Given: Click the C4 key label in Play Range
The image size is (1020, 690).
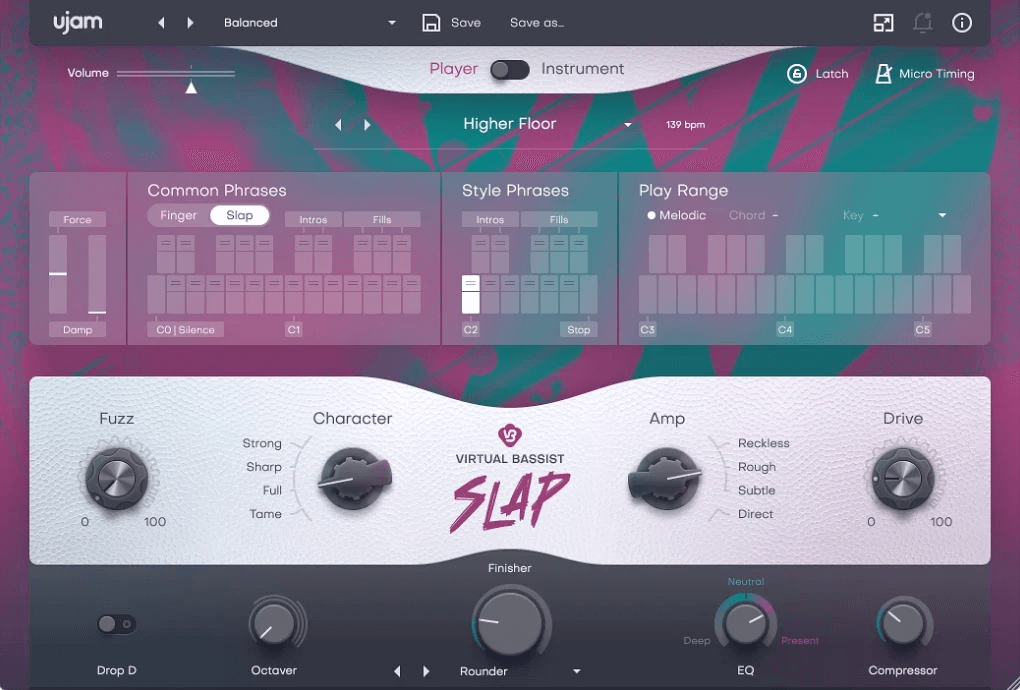Looking at the screenshot, I should (785, 330).
